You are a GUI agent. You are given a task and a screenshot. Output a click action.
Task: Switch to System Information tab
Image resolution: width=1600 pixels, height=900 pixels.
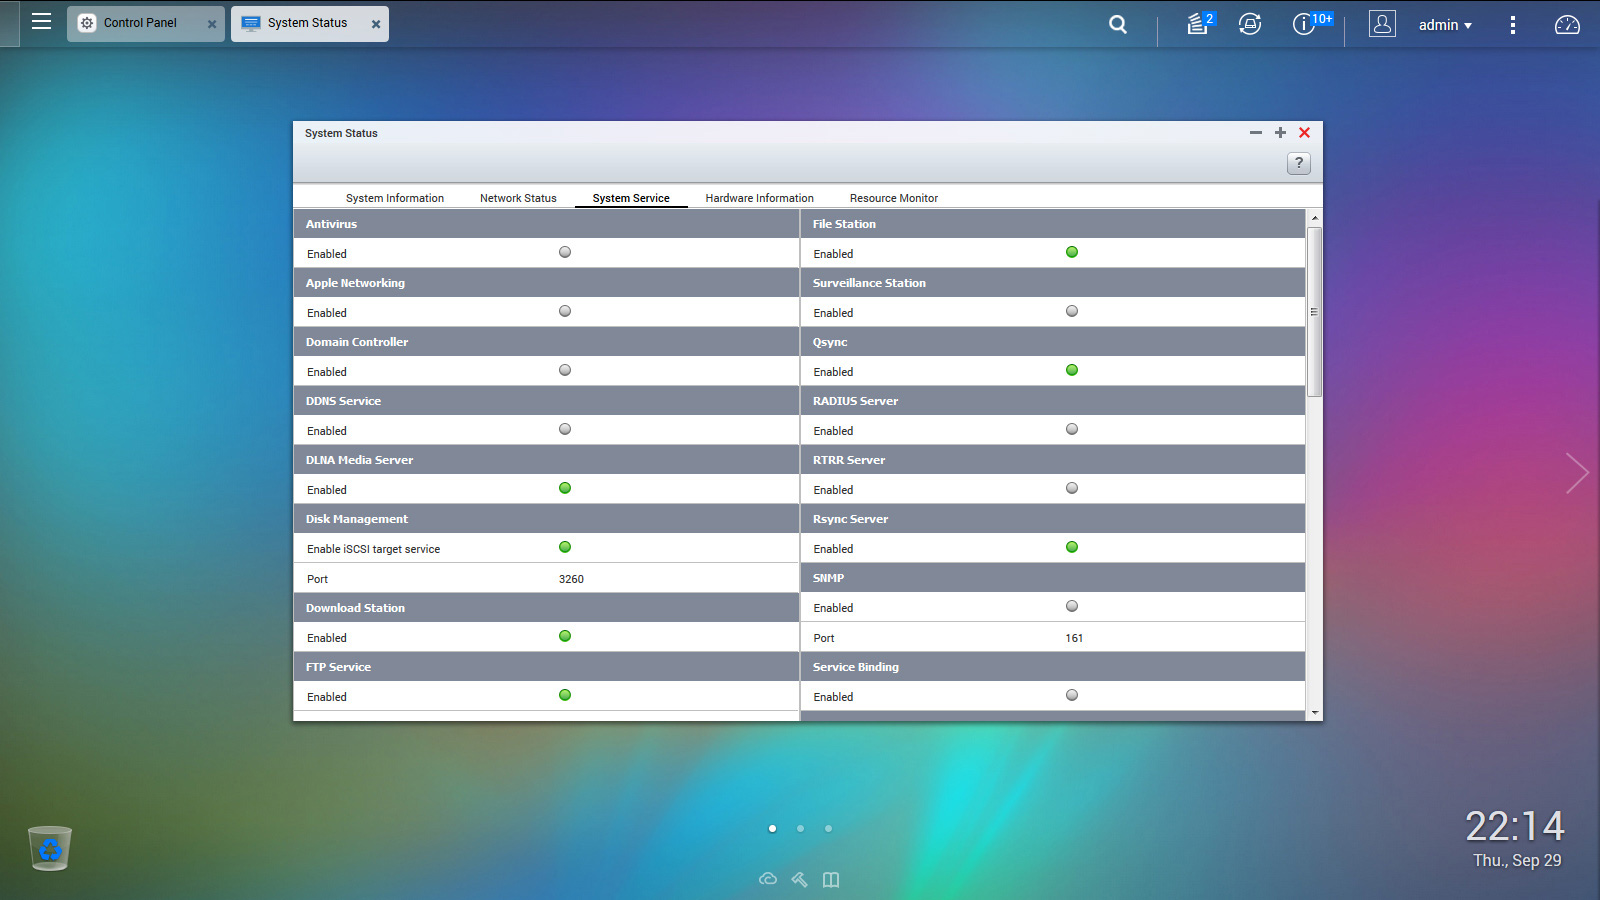[x=395, y=198]
